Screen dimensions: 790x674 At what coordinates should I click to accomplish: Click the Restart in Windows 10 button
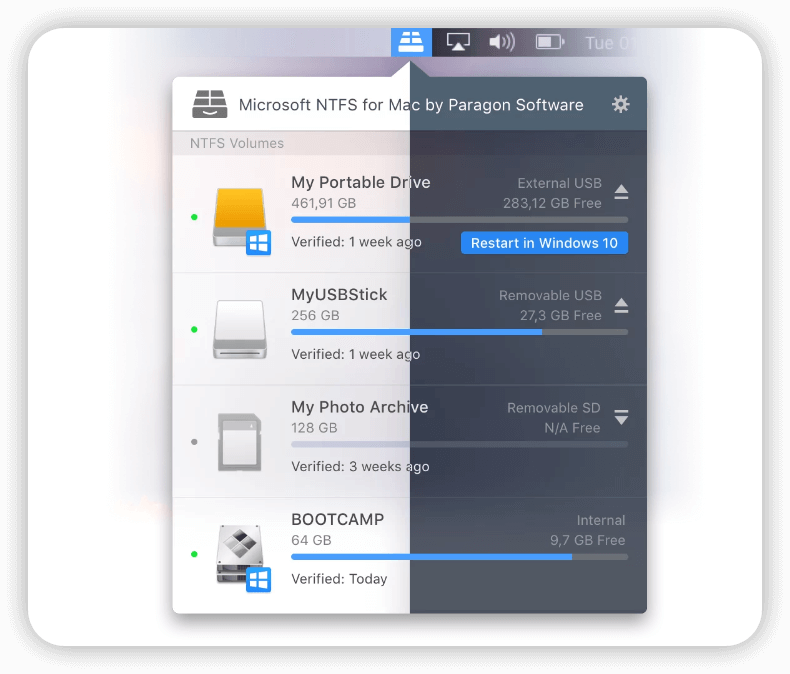tap(544, 243)
